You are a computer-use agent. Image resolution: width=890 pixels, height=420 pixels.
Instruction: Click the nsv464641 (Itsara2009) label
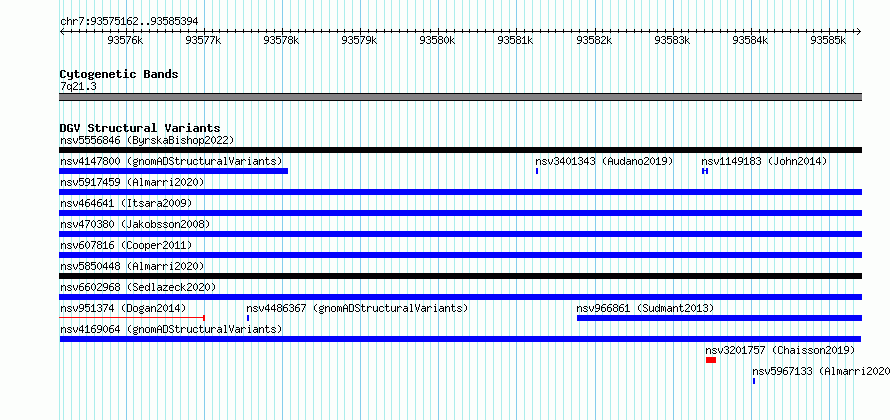[x=126, y=203]
